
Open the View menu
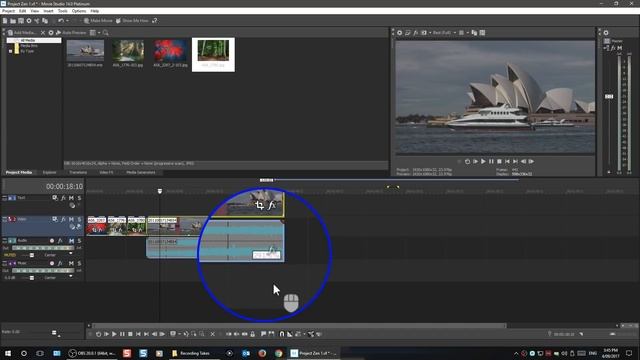pos(35,11)
